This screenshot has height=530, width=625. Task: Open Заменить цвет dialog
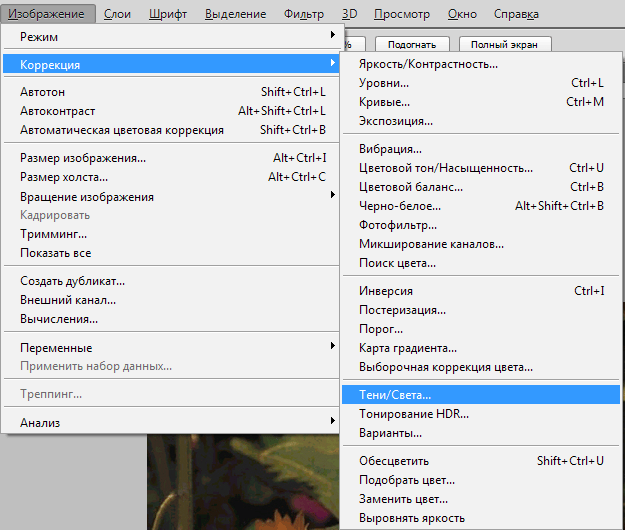(x=481, y=499)
